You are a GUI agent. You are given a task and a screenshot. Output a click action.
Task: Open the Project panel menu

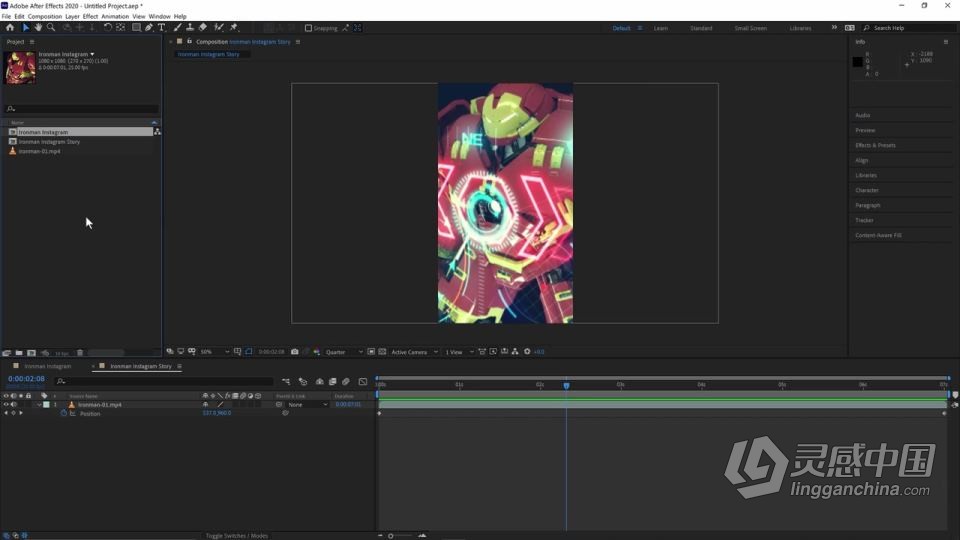32,42
